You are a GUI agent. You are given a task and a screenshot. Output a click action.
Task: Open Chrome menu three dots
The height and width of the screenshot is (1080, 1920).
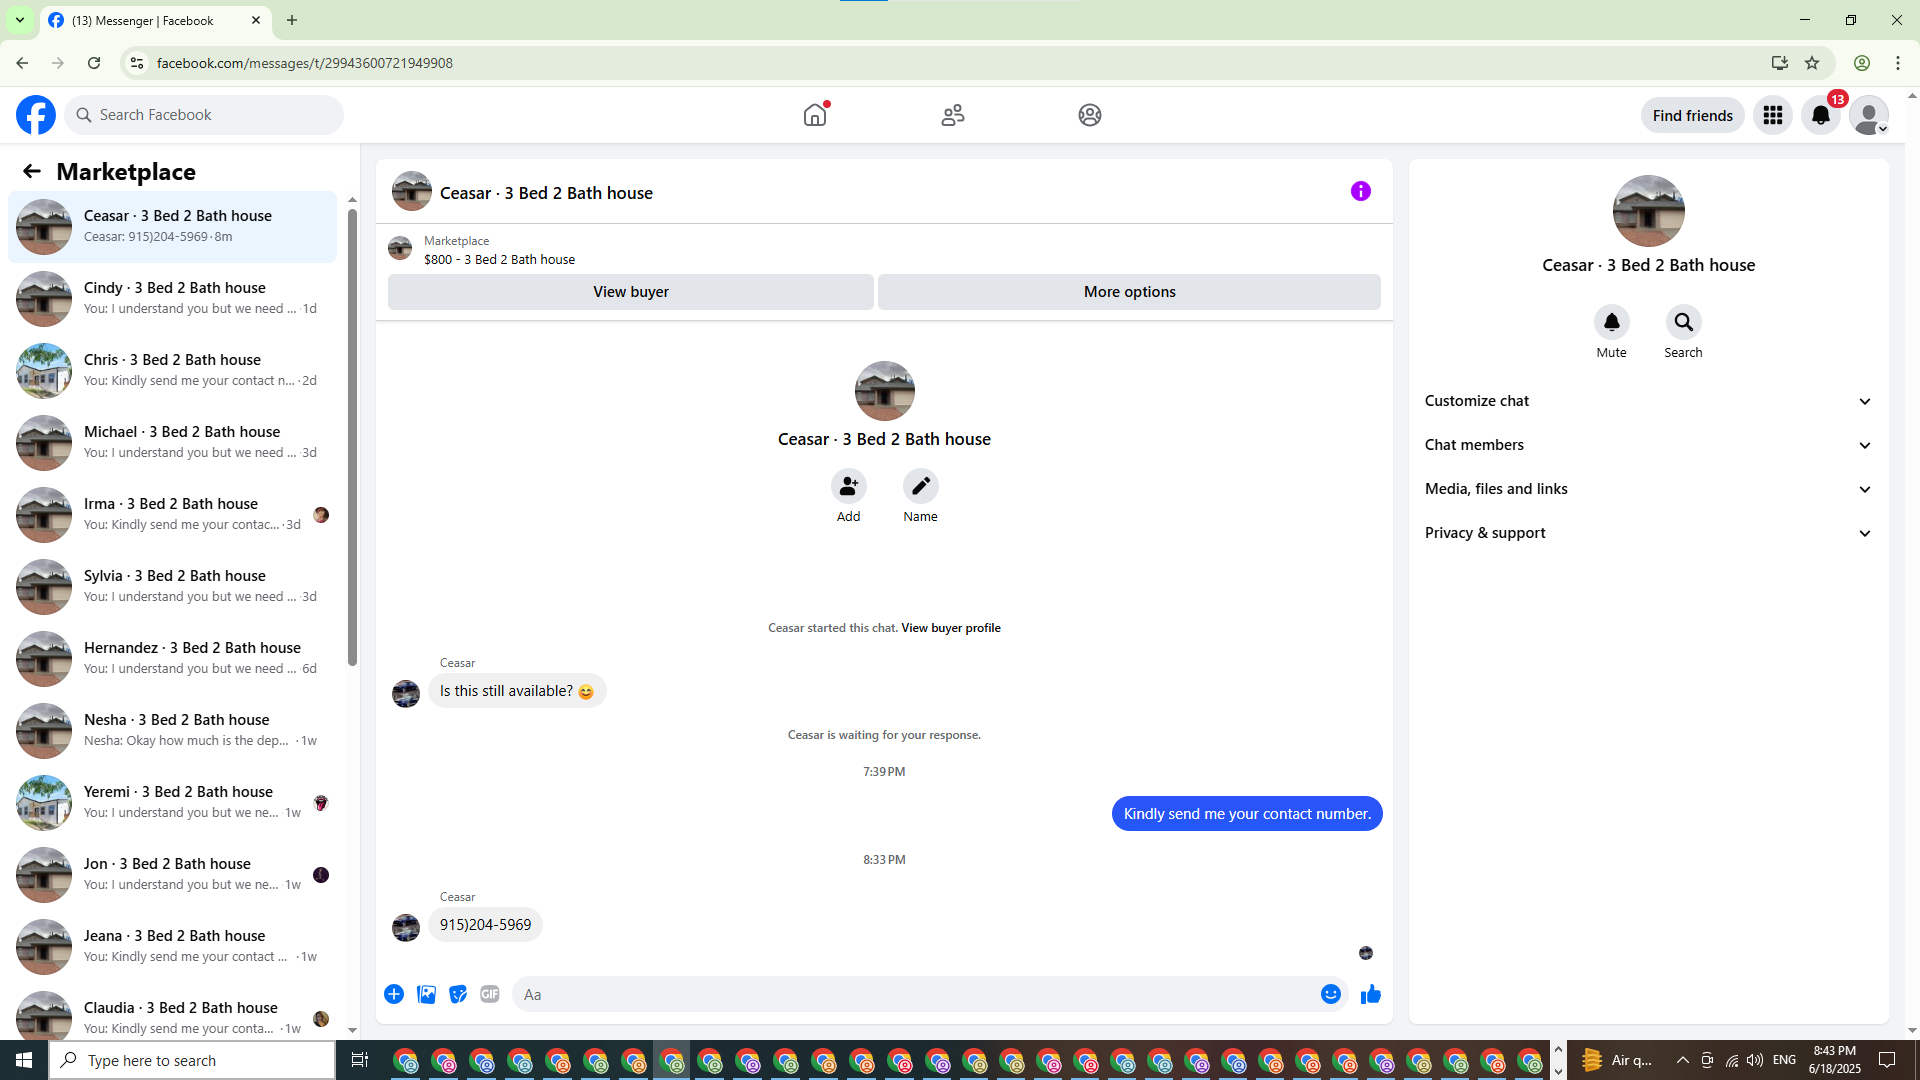(1898, 63)
